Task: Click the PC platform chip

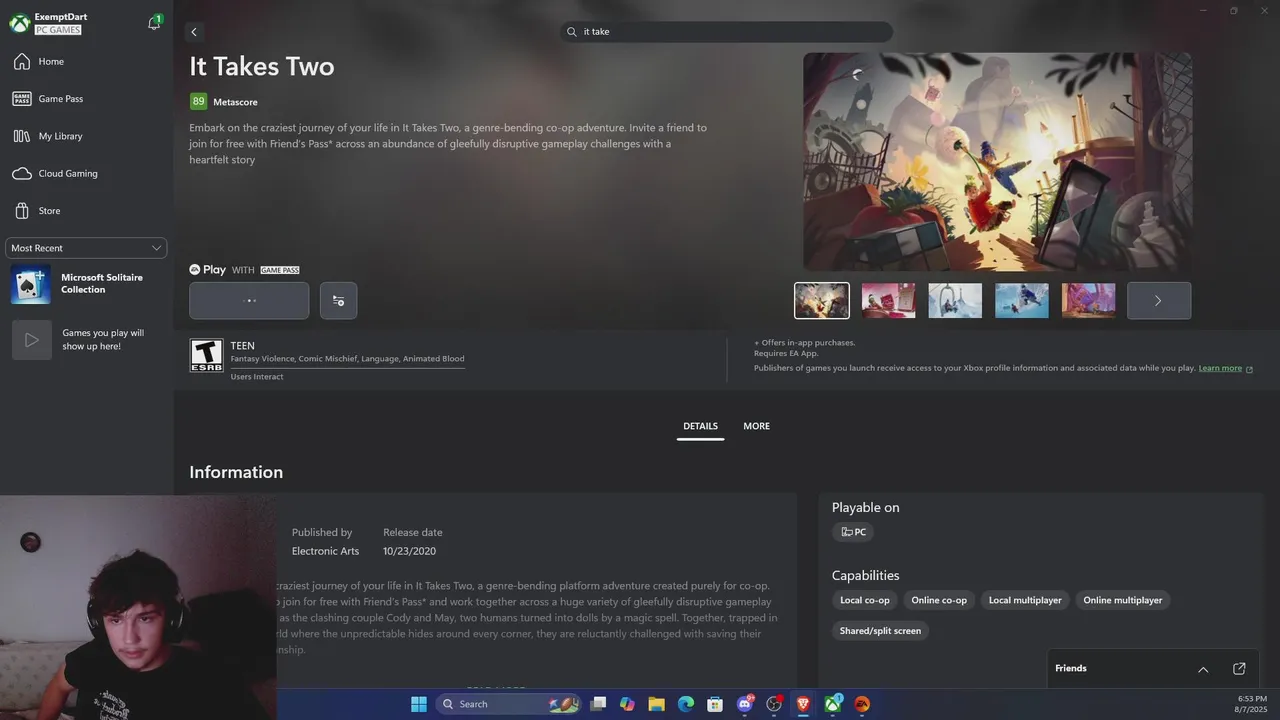Action: click(x=853, y=532)
